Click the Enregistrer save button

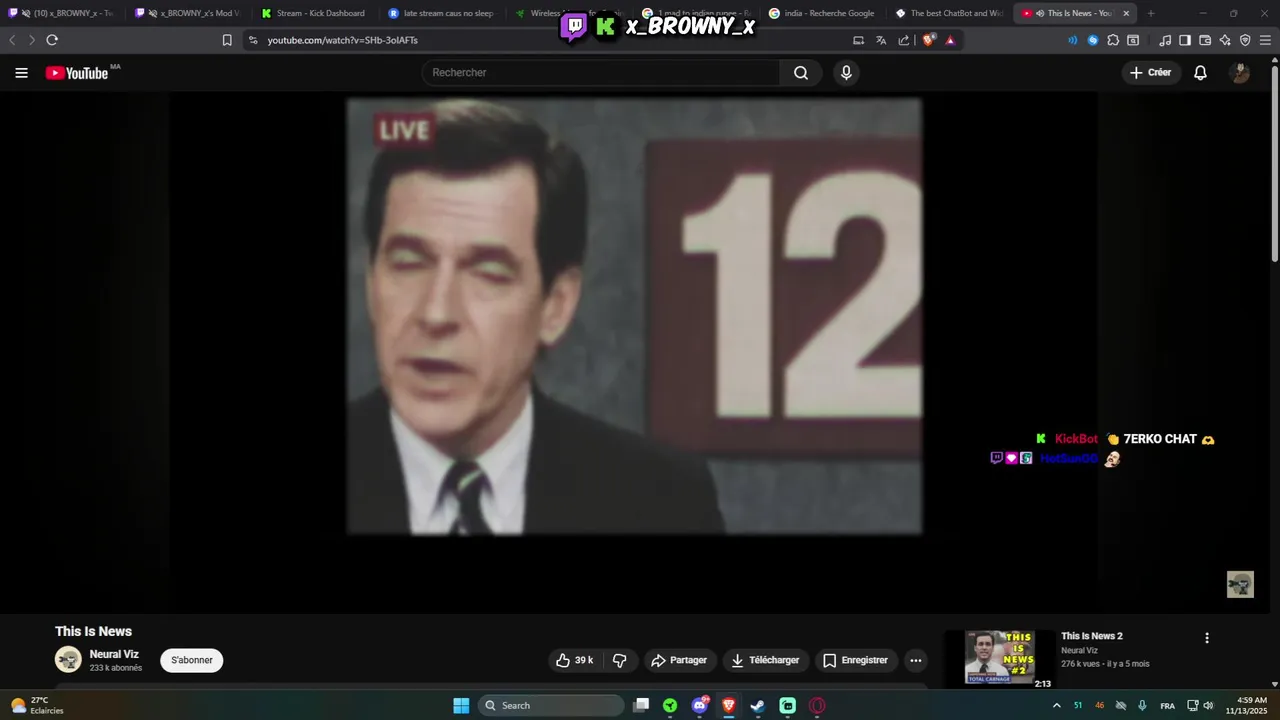855,660
